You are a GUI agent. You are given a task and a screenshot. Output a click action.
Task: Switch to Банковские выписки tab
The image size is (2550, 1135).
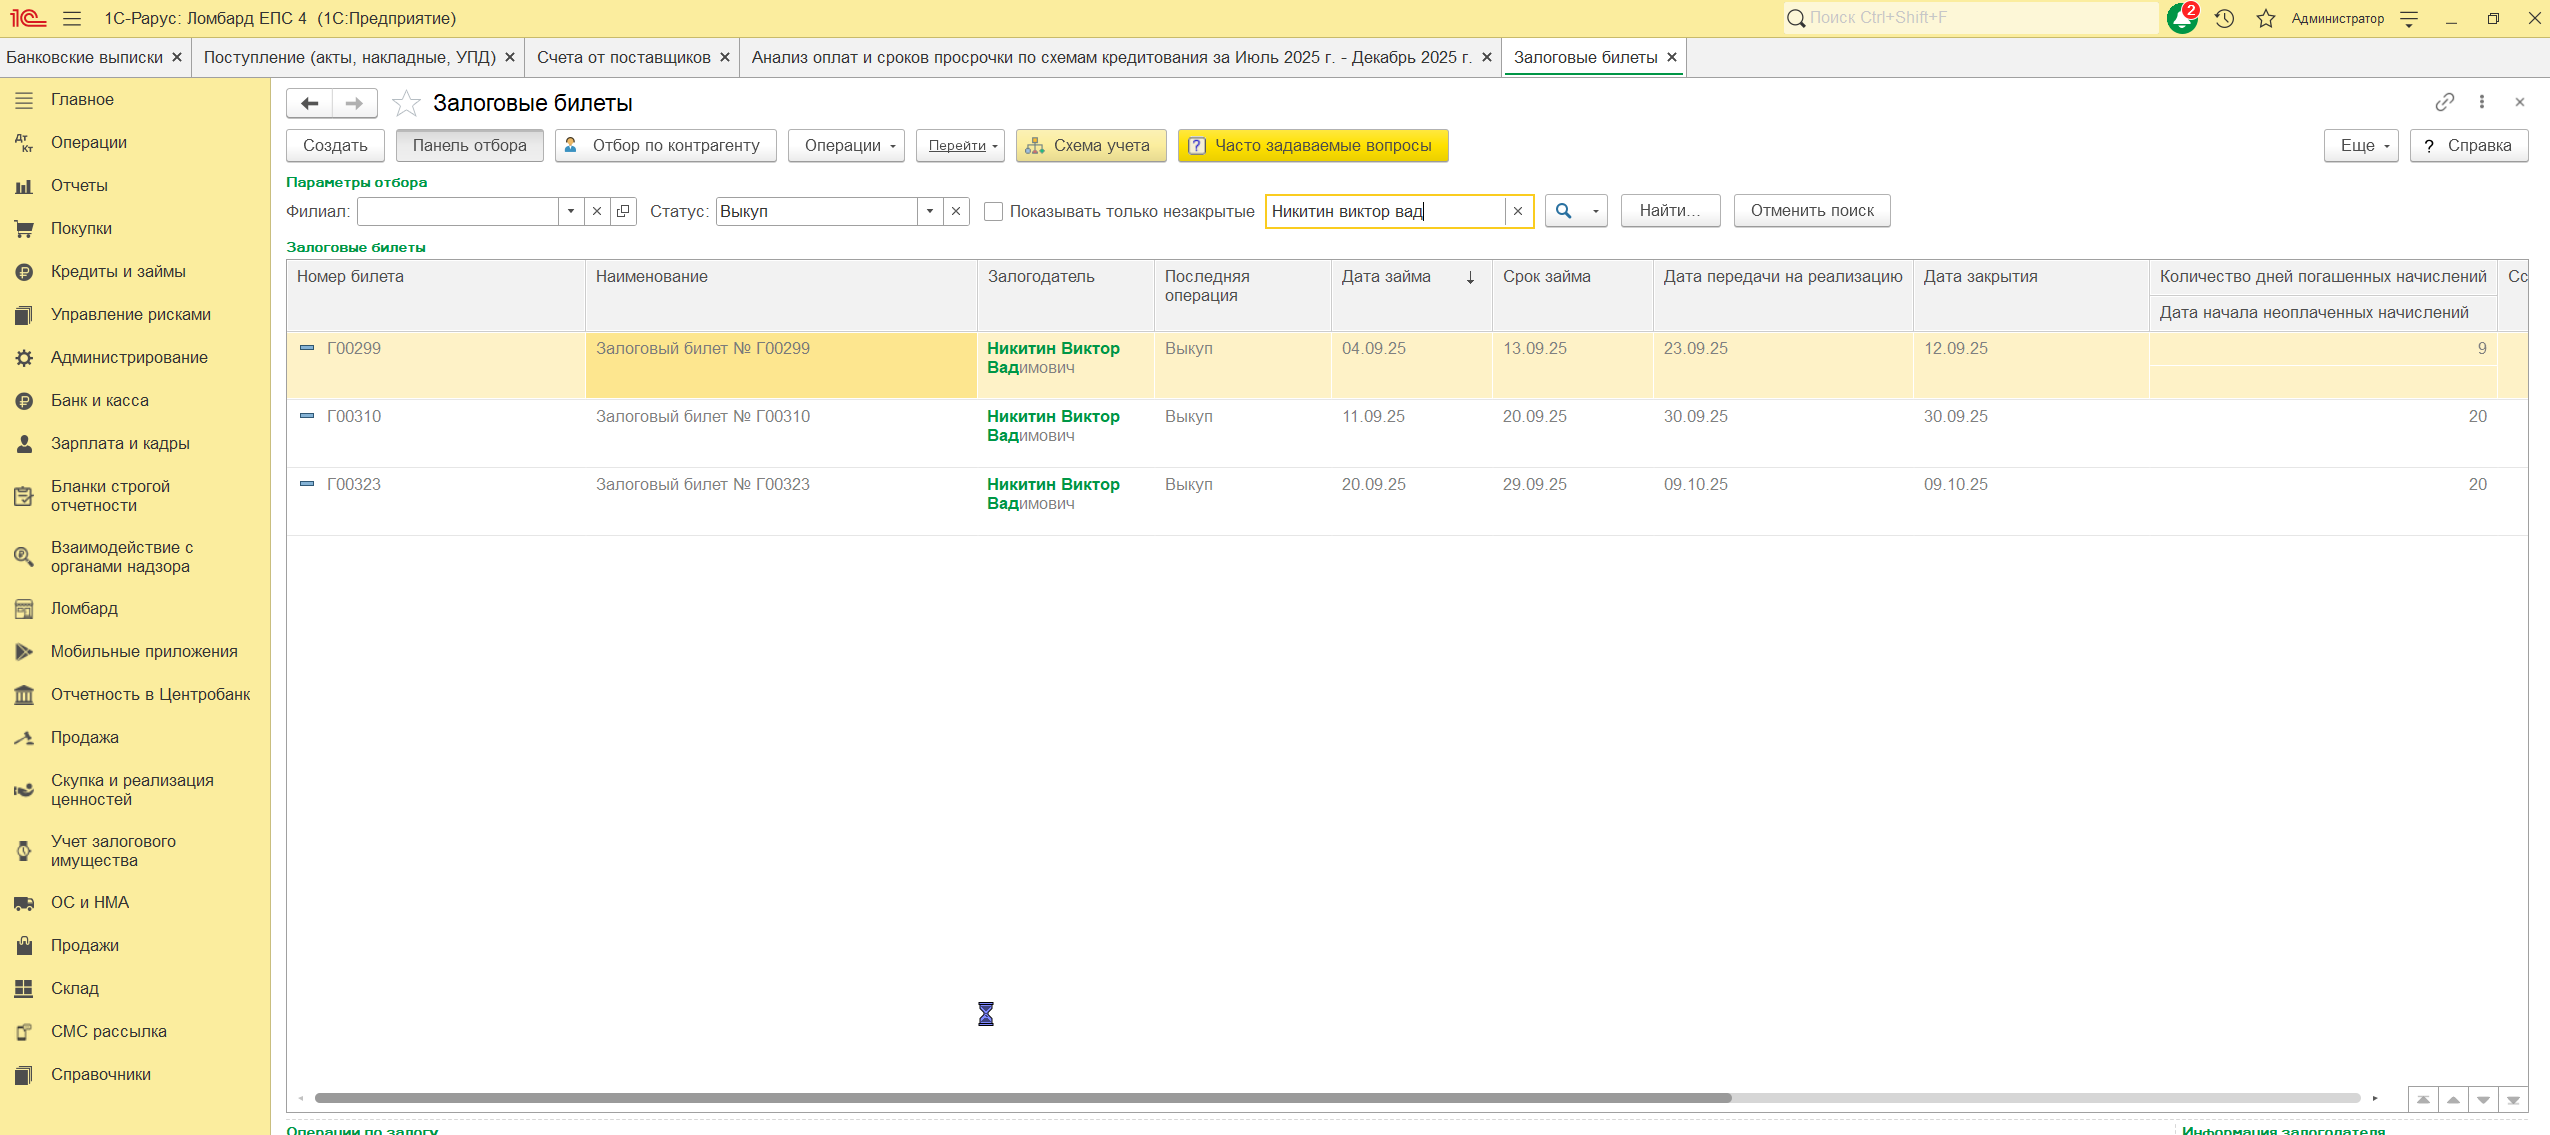pyautogui.click(x=84, y=58)
